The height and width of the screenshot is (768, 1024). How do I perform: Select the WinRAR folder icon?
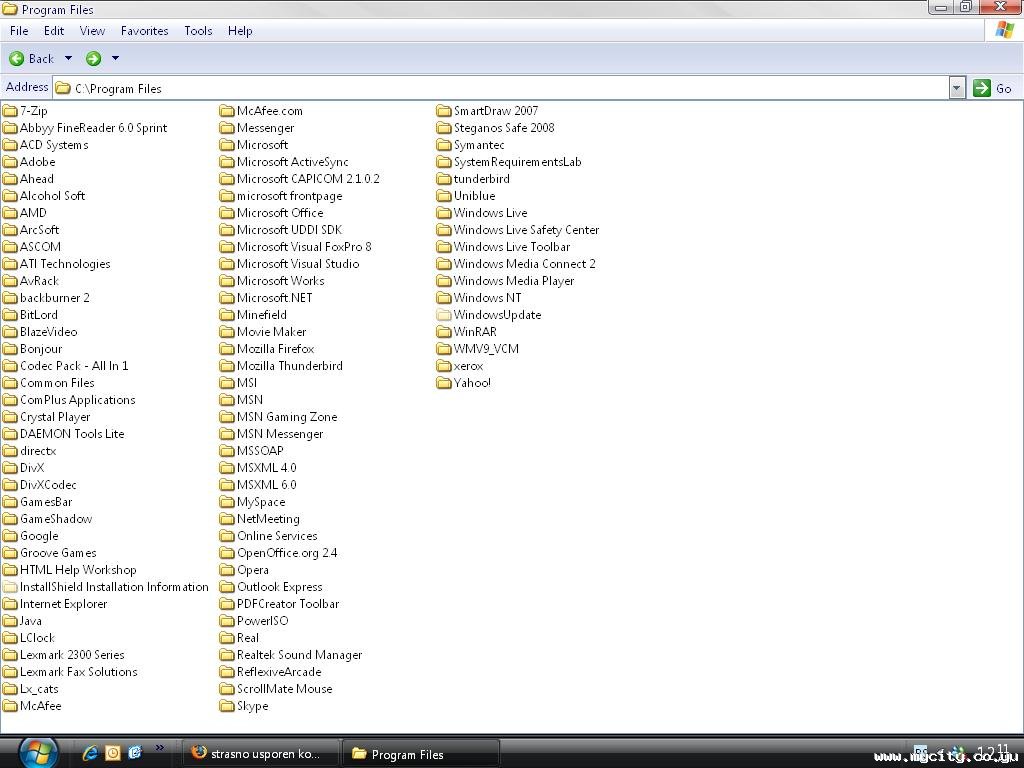443,332
